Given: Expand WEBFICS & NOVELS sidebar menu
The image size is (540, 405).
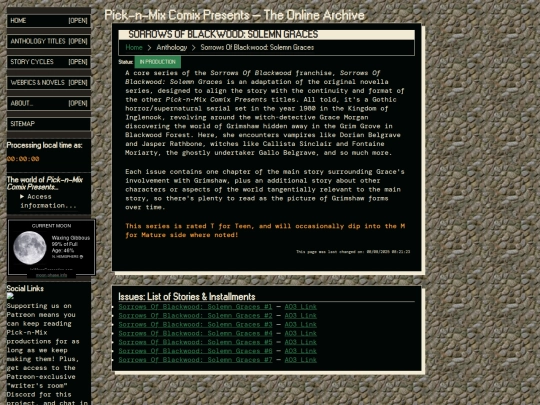Looking at the screenshot, I should click(x=49, y=83).
